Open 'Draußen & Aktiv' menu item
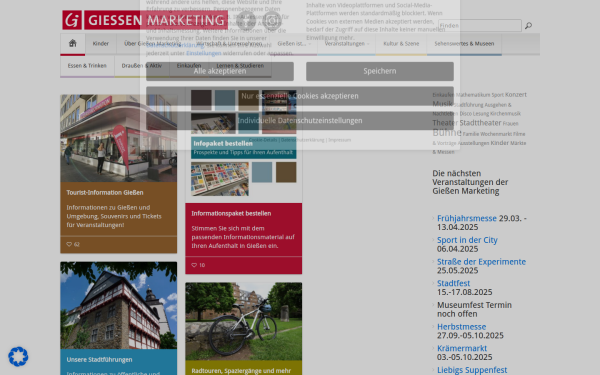600x375 pixels. 142,66
